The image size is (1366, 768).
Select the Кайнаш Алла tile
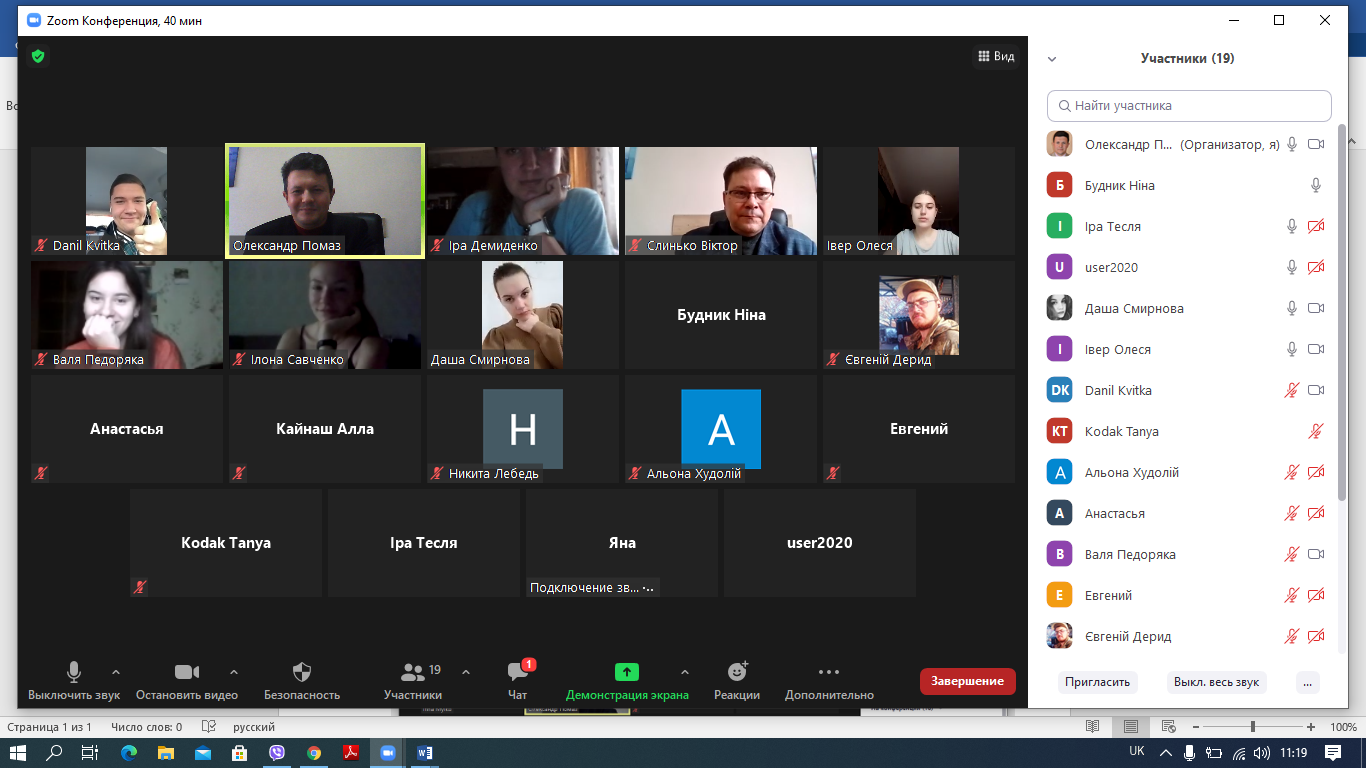[x=325, y=429]
